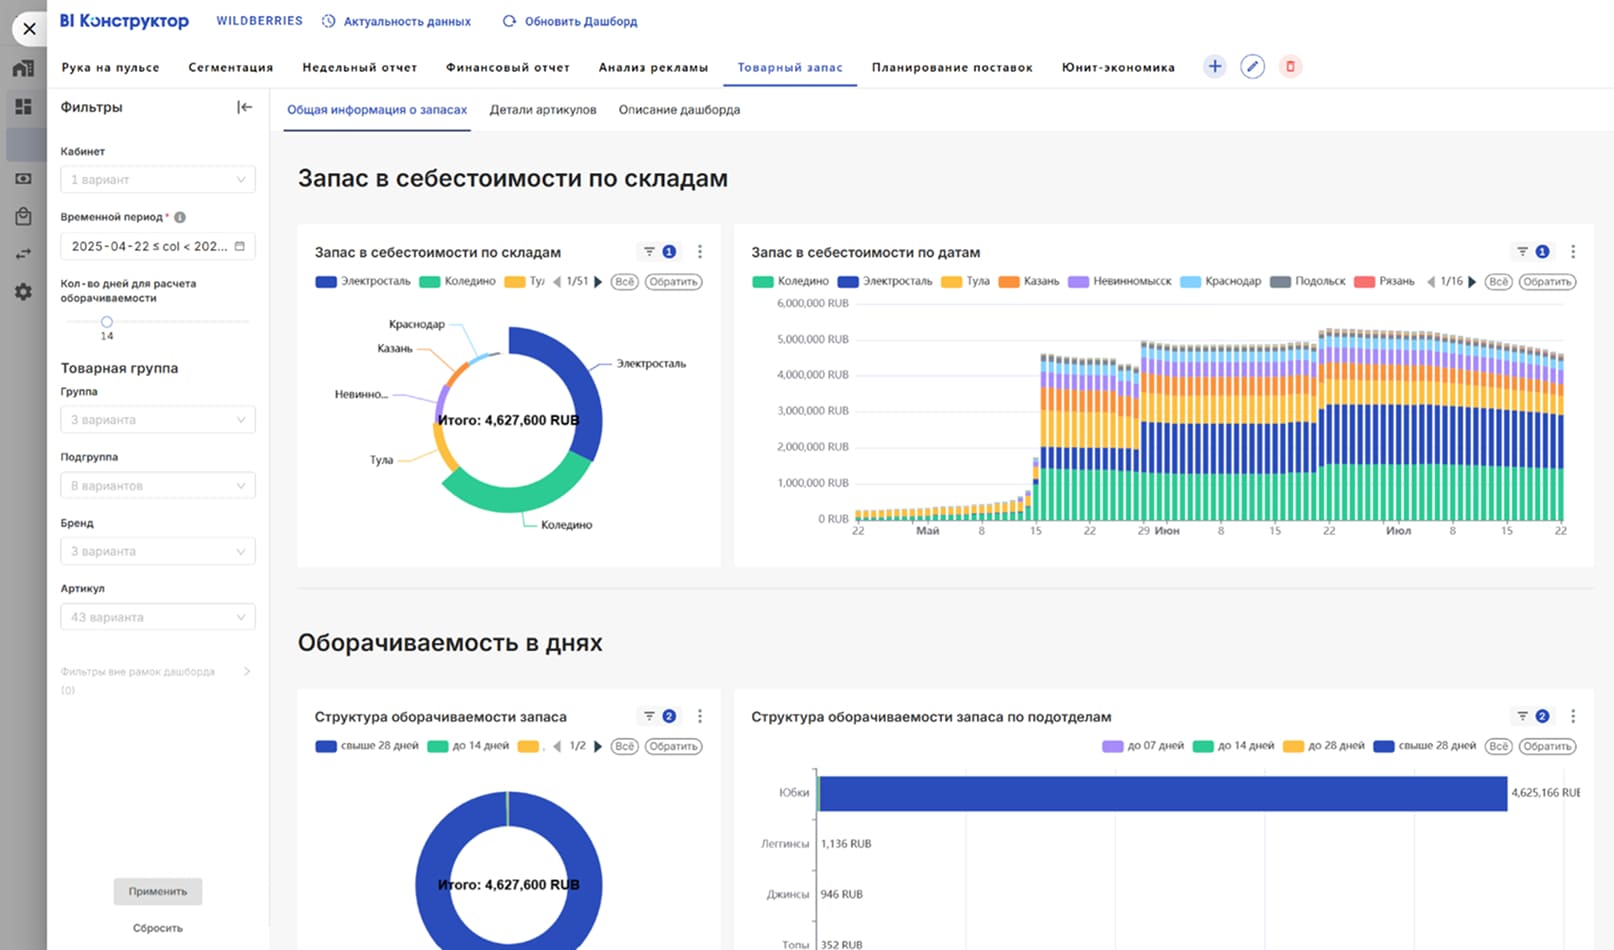Switch to Финансовый отчет tab
The height and width of the screenshot is (950, 1614).
pyautogui.click(x=507, y=68)
